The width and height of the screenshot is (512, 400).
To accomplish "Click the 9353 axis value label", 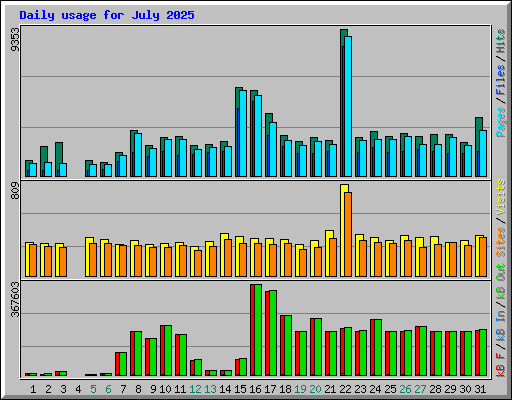I will point(15,39).
